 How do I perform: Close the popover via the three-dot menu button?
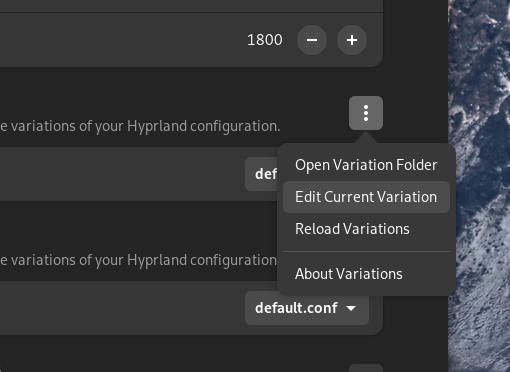[366, 113]
